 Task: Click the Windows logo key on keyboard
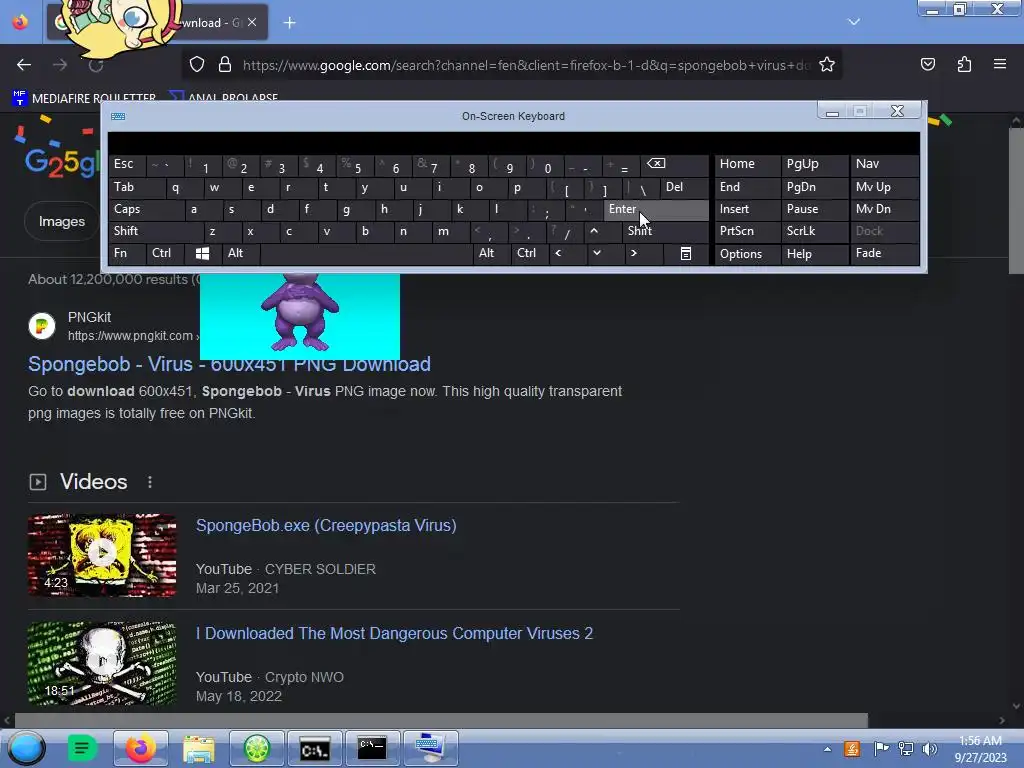pyautogui.click(x=202, y=253)
